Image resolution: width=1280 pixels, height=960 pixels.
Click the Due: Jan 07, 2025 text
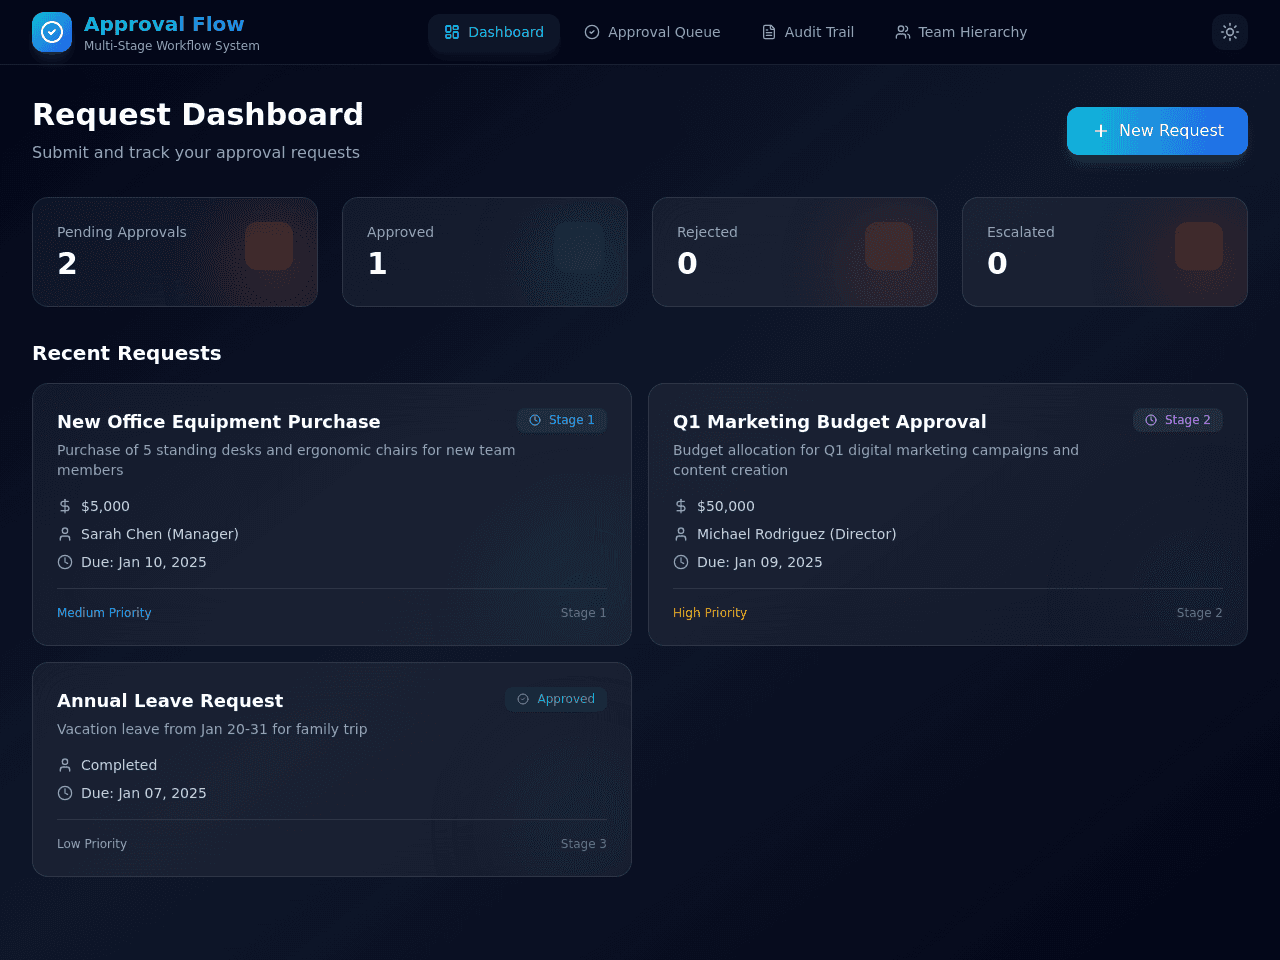144,793
